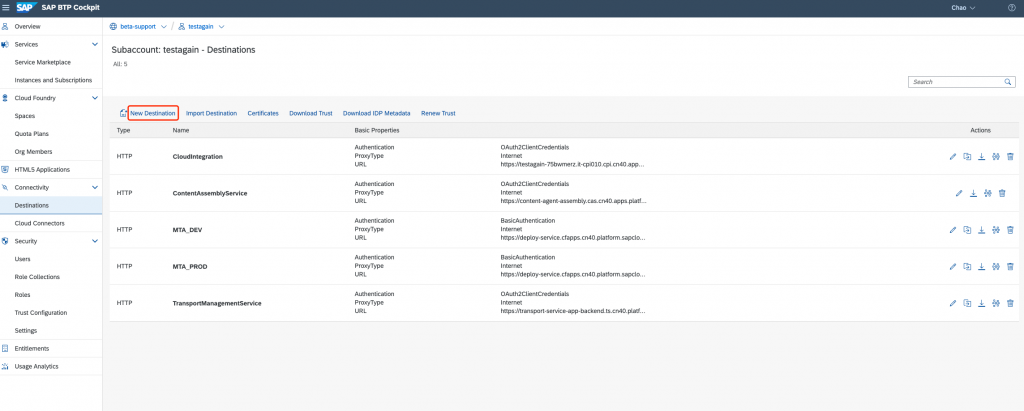
Task: Open Certificates
Action: (263, 113)
